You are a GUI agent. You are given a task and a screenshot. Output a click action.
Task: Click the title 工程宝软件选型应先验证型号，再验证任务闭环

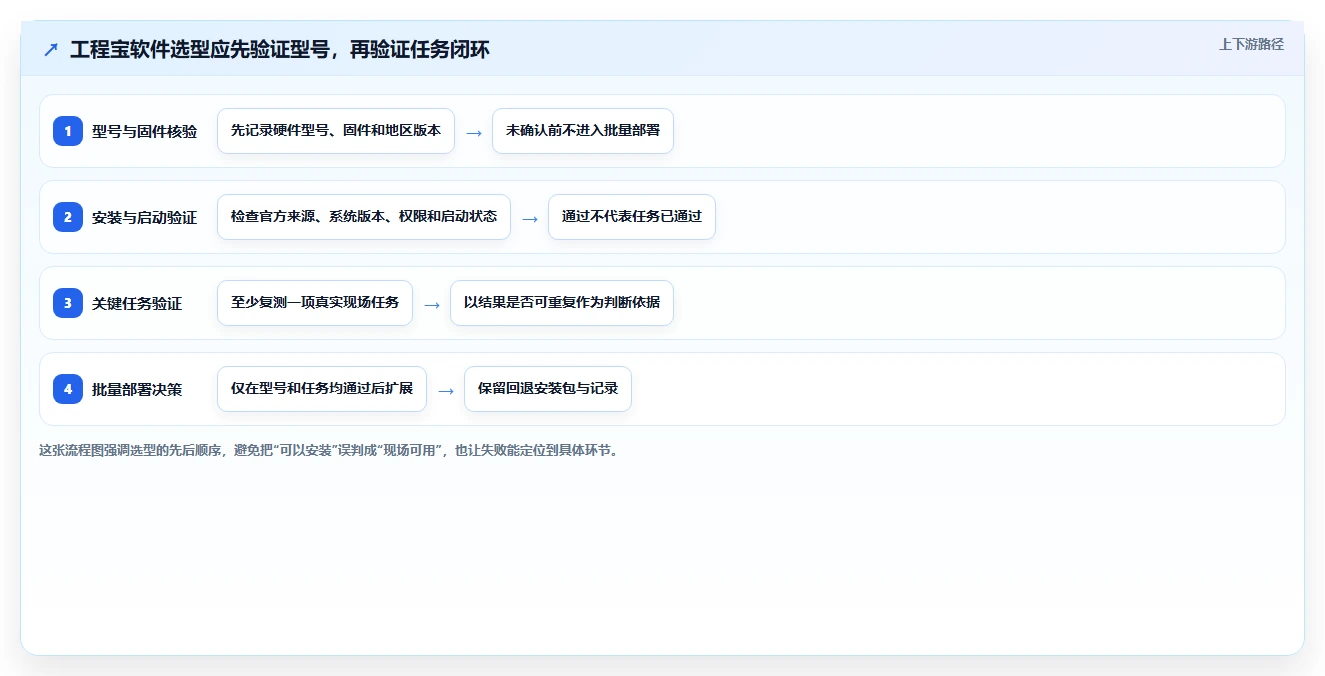[x=280, y=49]
